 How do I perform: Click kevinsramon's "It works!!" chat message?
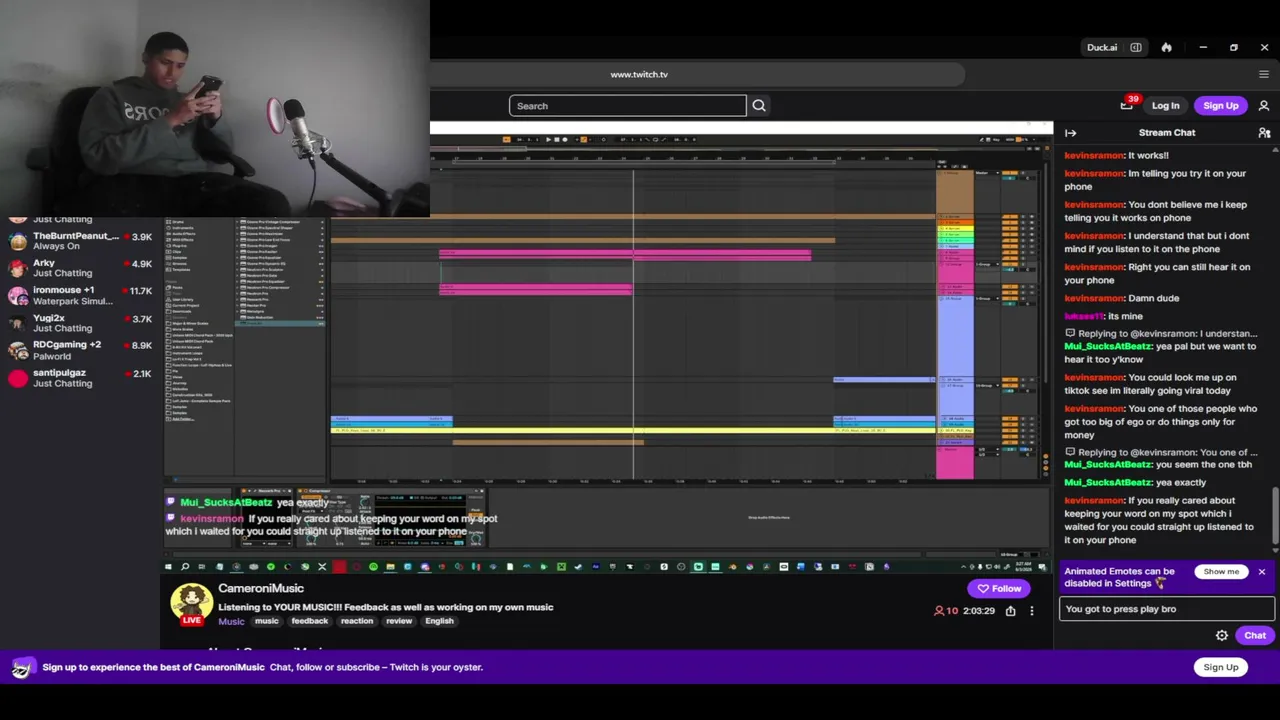[1116, 156]
